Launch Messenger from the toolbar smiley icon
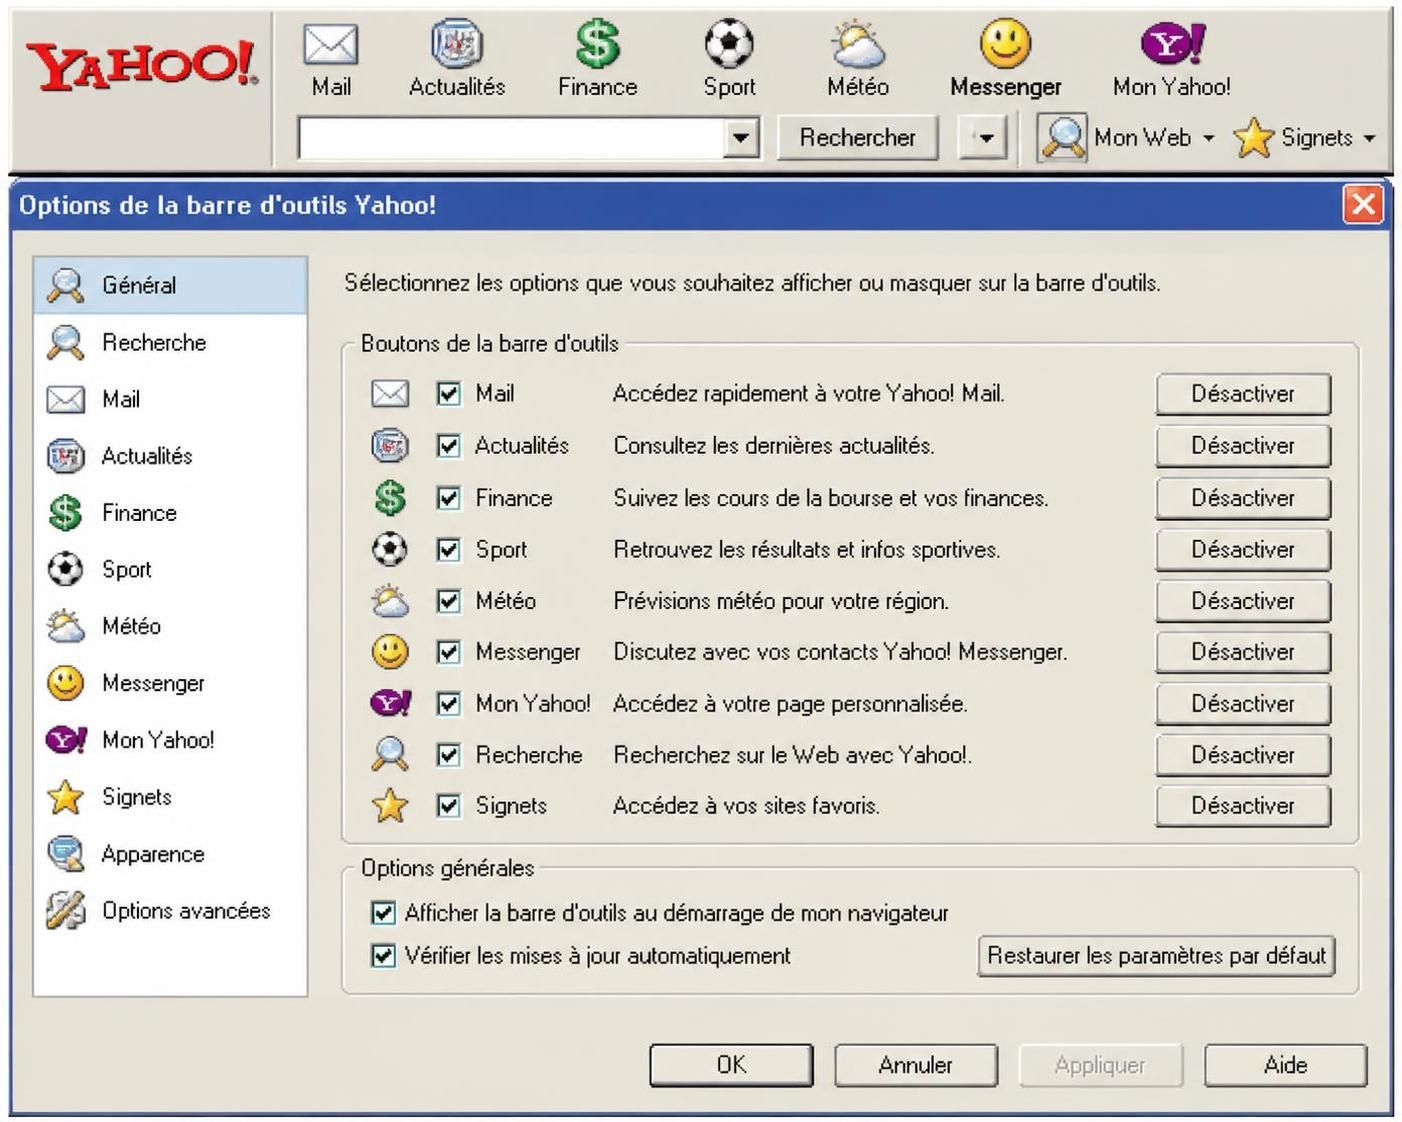This screenshot has height=1122, width=1402. [1005, 44]
